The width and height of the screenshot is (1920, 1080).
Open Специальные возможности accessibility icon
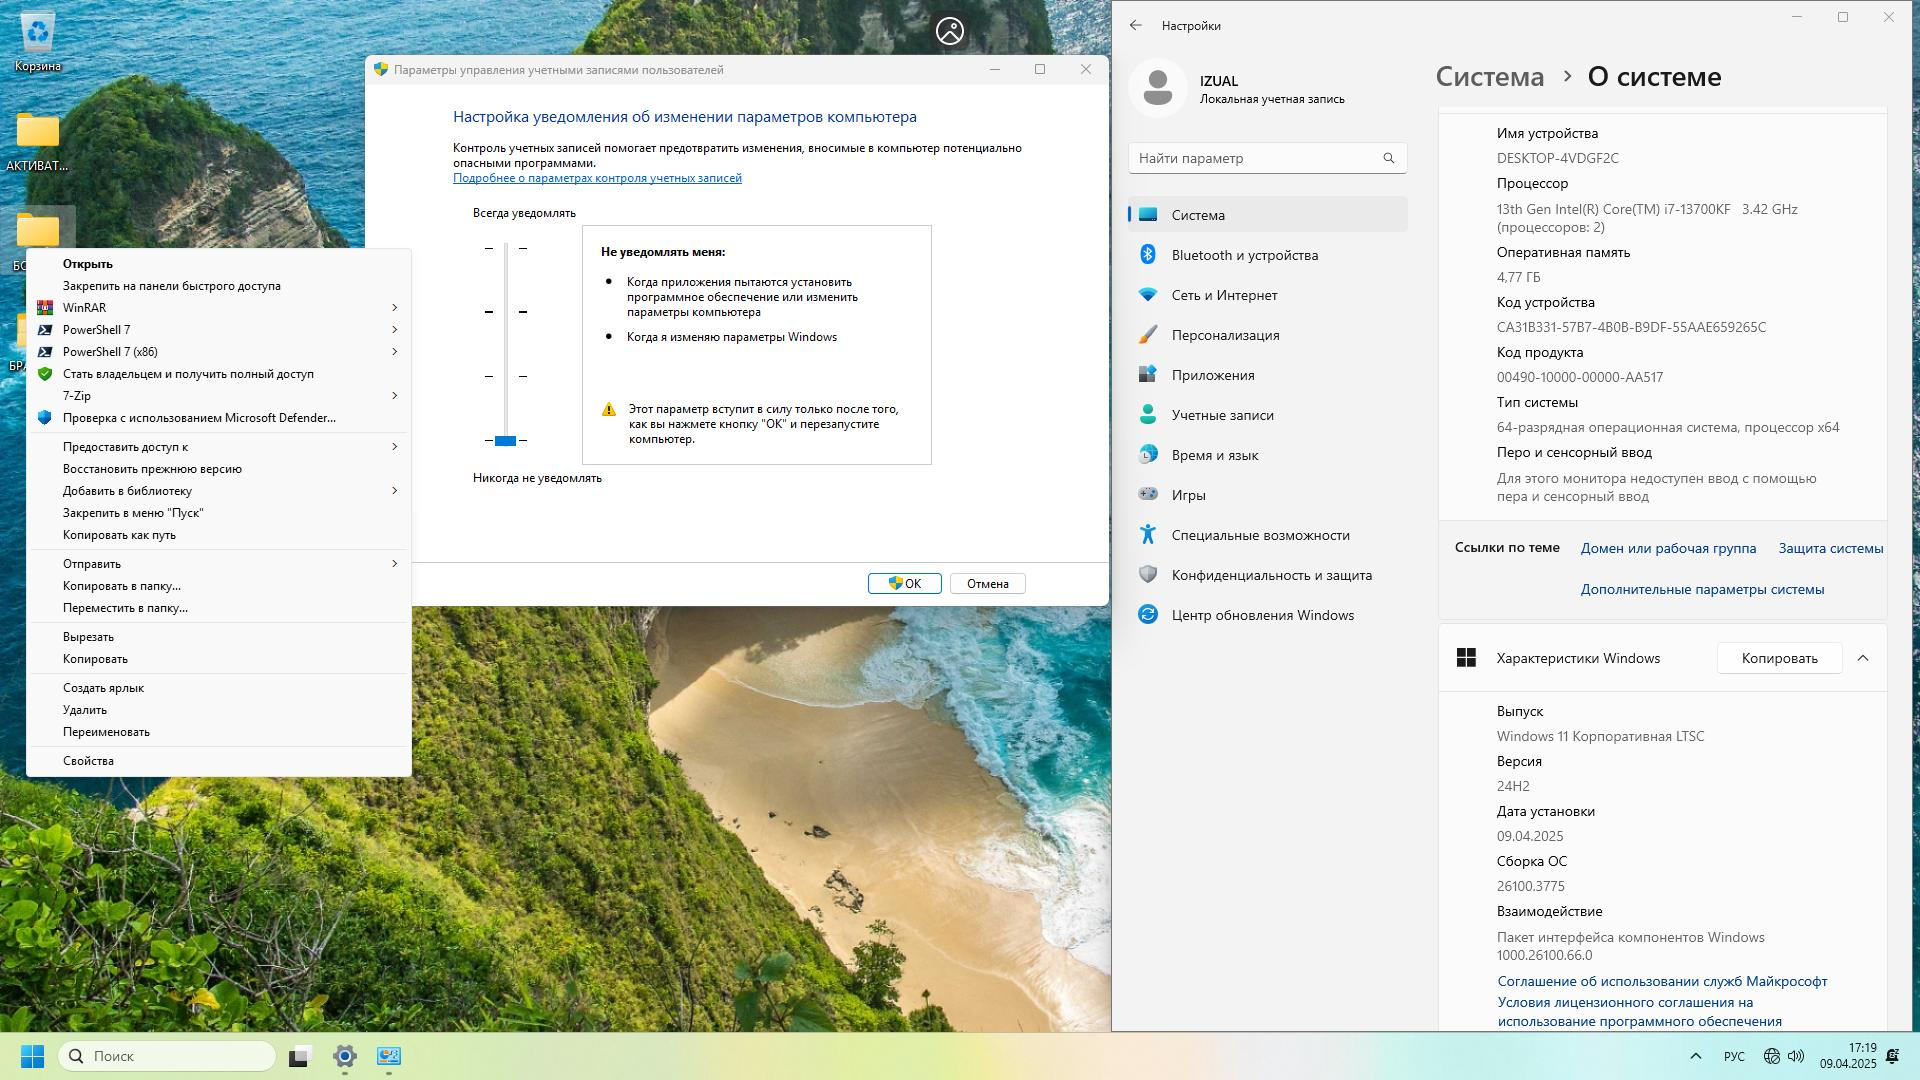point(1148,535)
